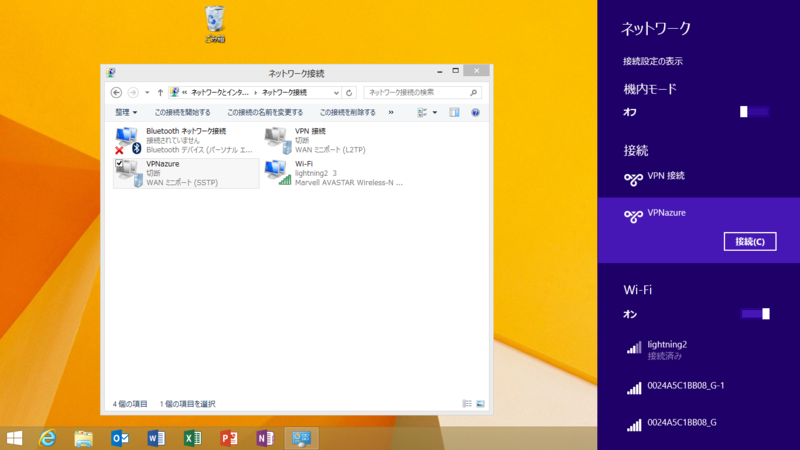800x450 pixels.
Task: Expand the address bar history dropdown
Action: (336, 92)
